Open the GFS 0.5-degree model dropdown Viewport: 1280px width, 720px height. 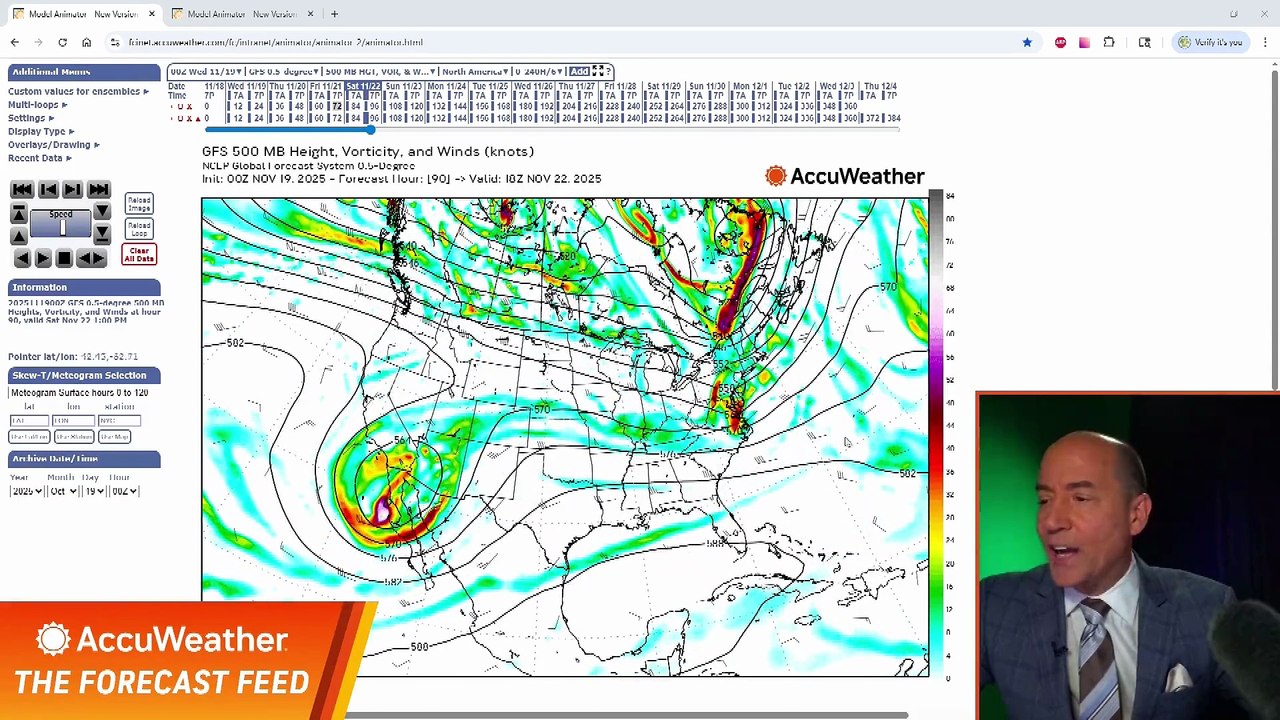(283, 71)
